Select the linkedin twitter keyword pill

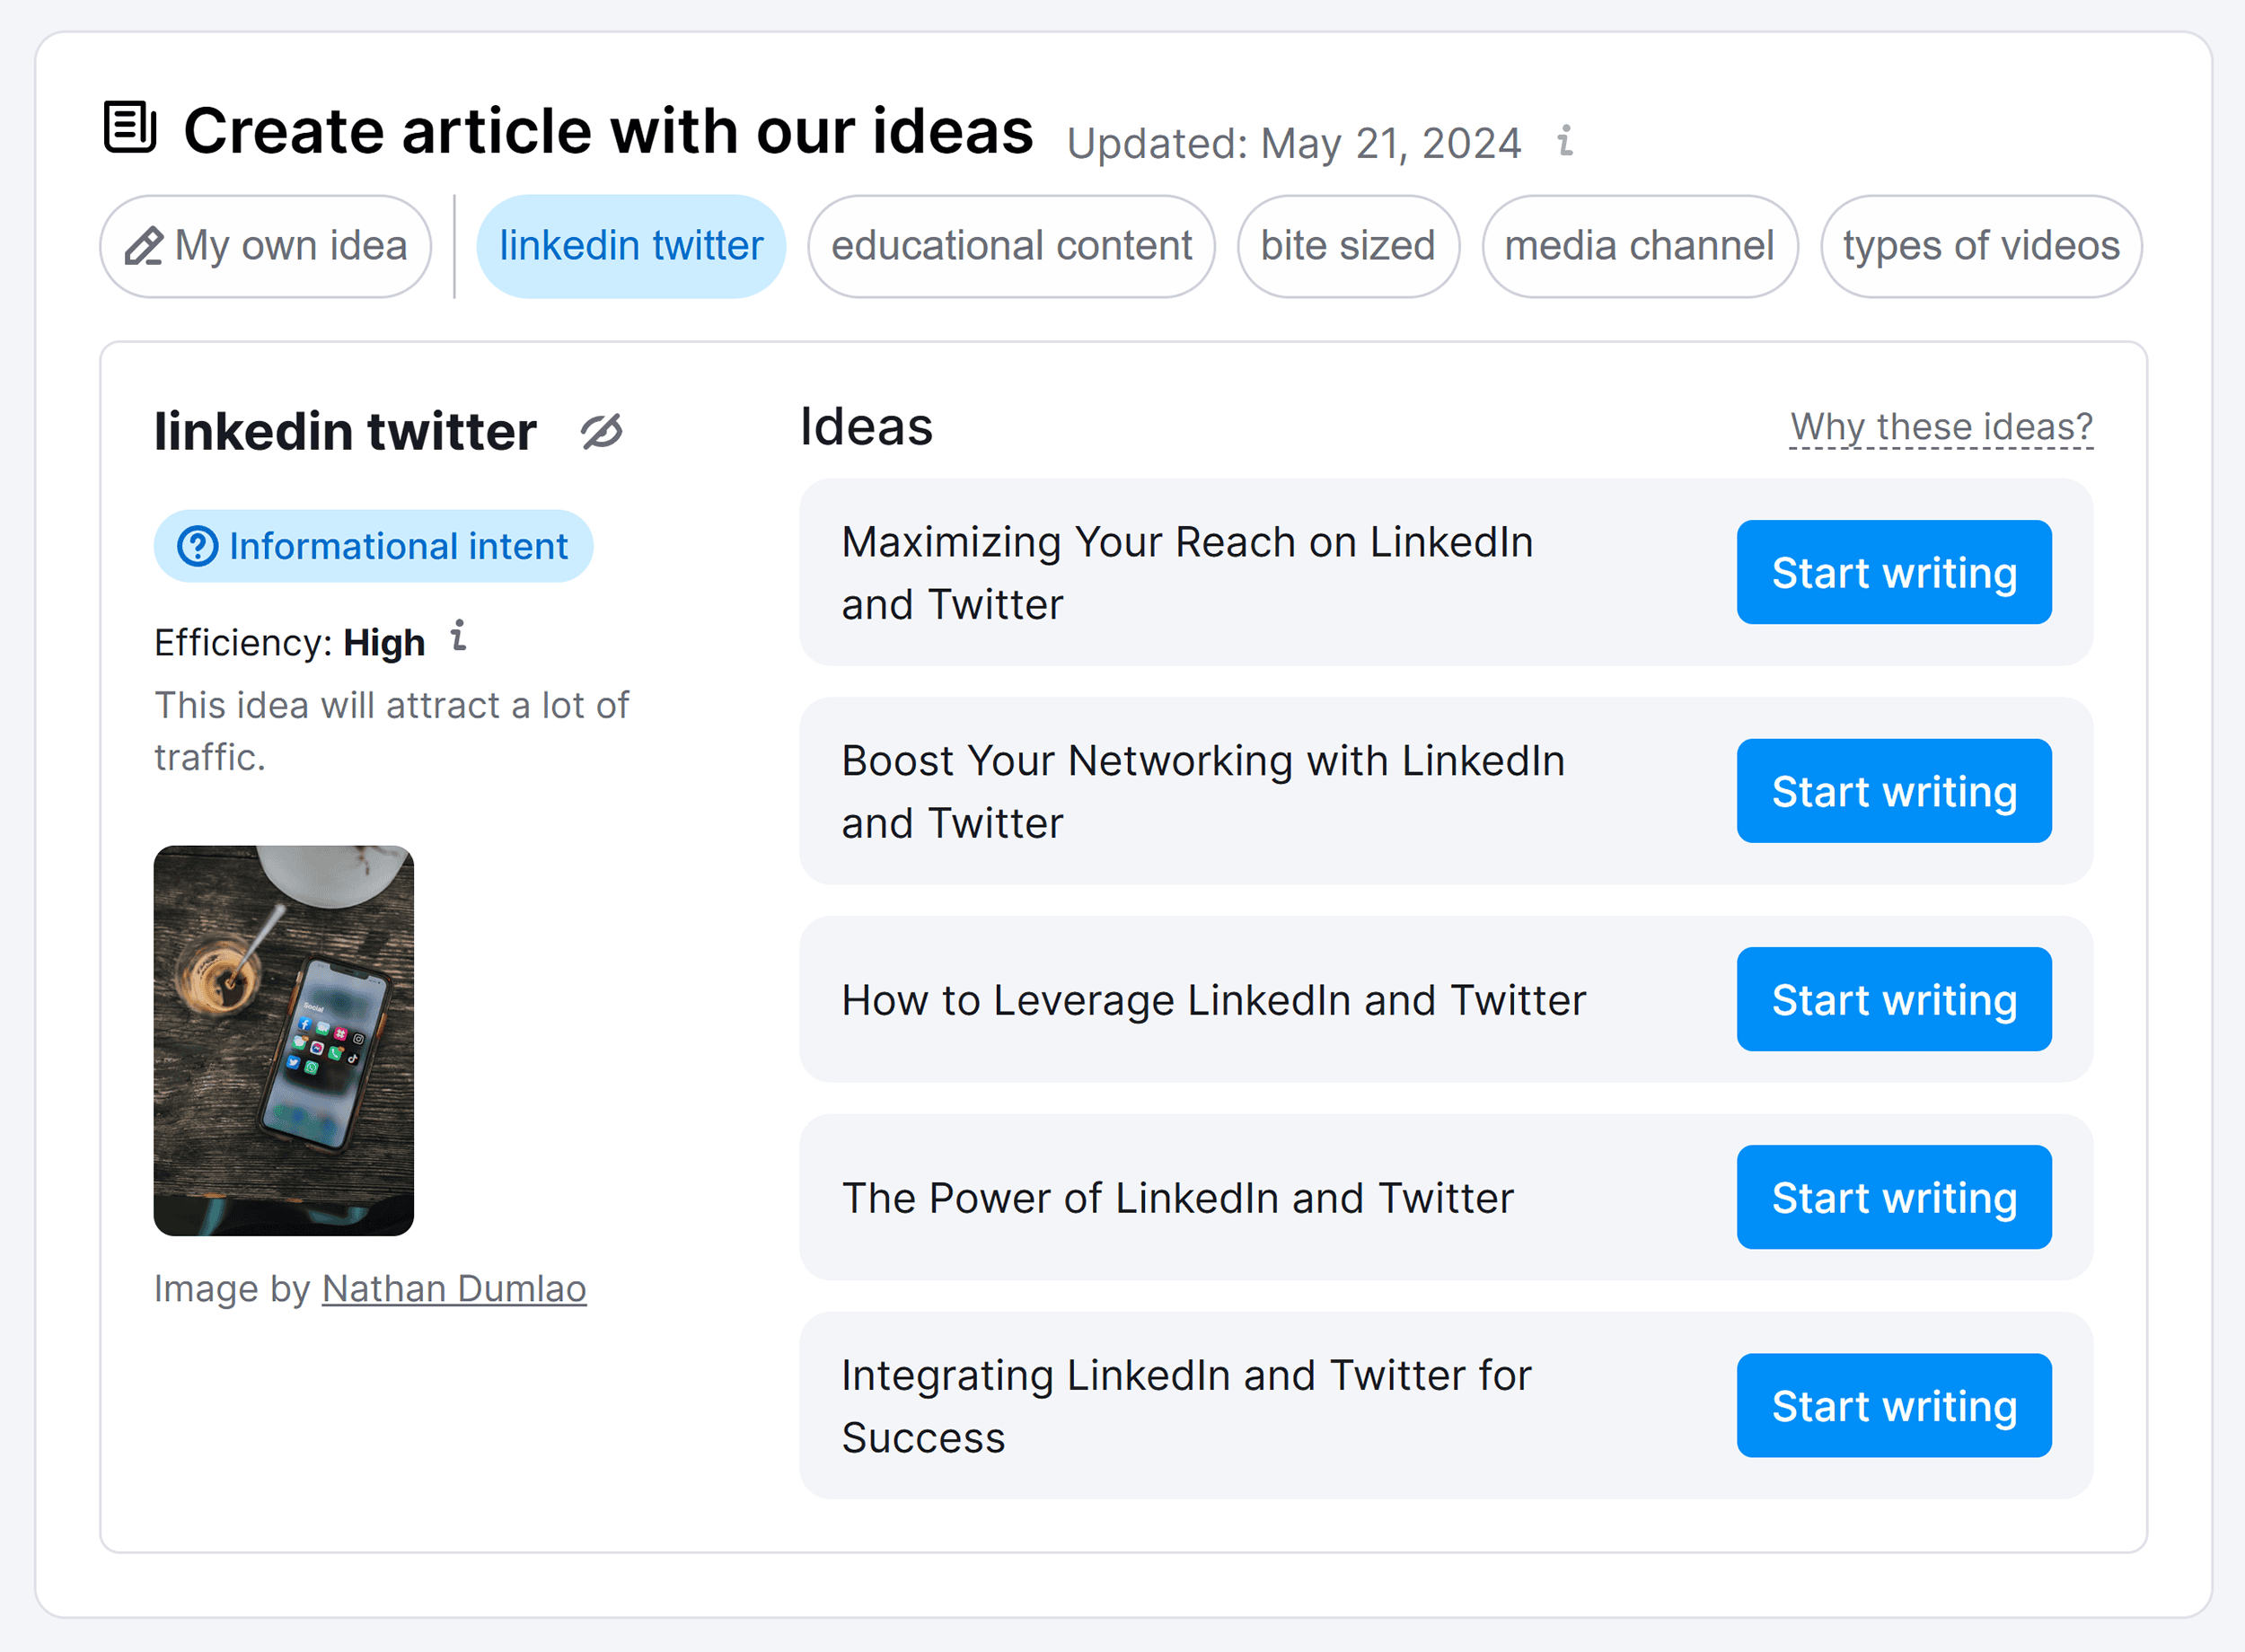click(631, 246)
